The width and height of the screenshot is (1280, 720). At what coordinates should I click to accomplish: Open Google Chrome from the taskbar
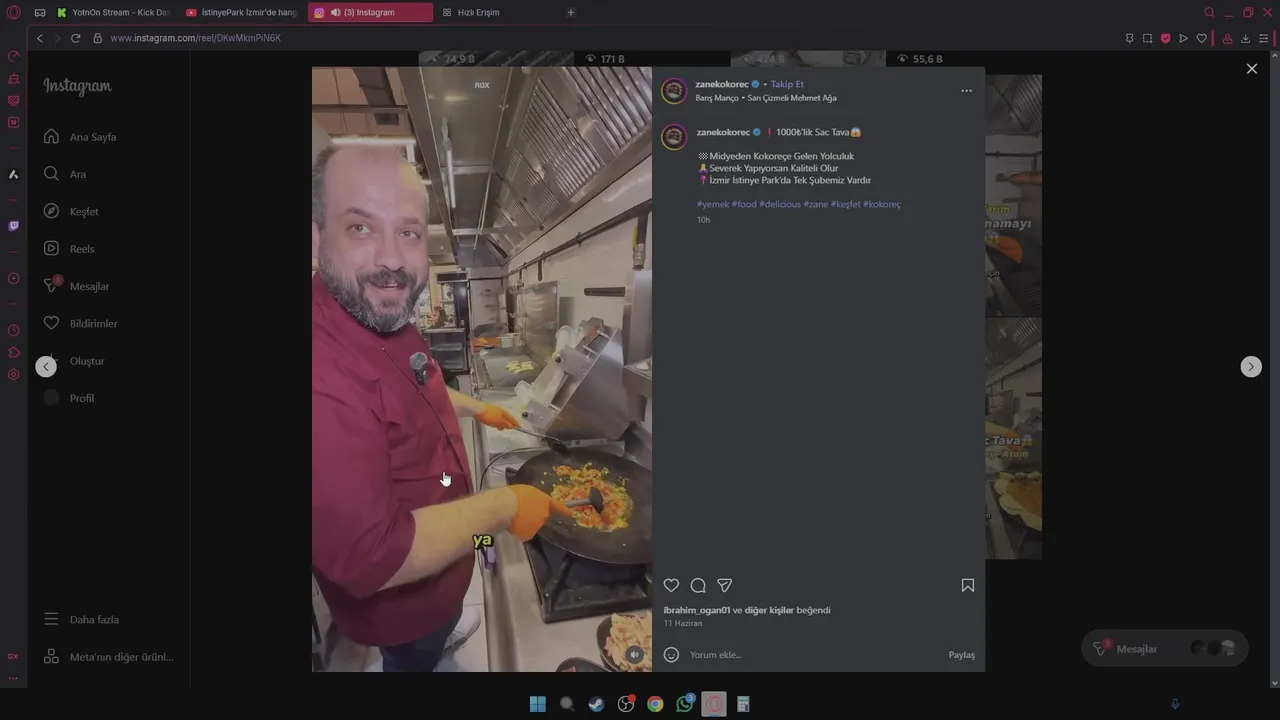(655, 704)
